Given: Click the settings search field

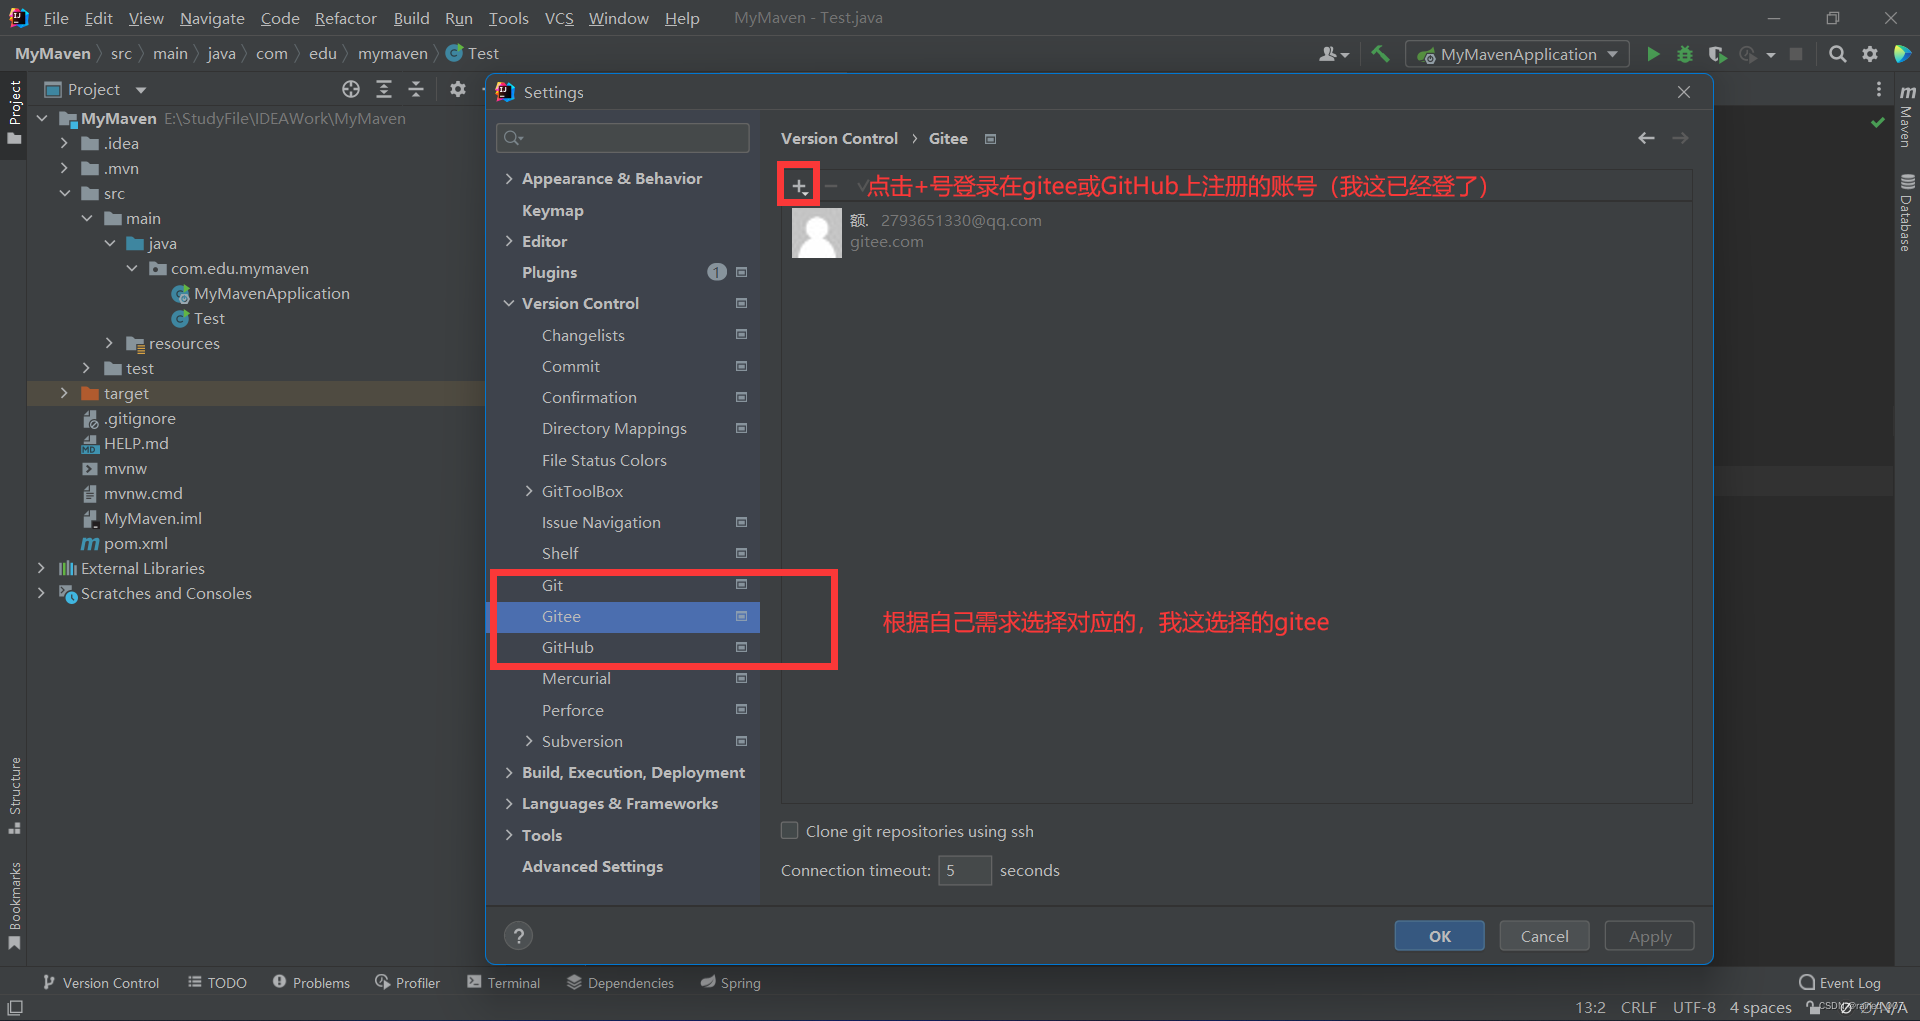Looking at the screenshot, I should pos(622,138).
